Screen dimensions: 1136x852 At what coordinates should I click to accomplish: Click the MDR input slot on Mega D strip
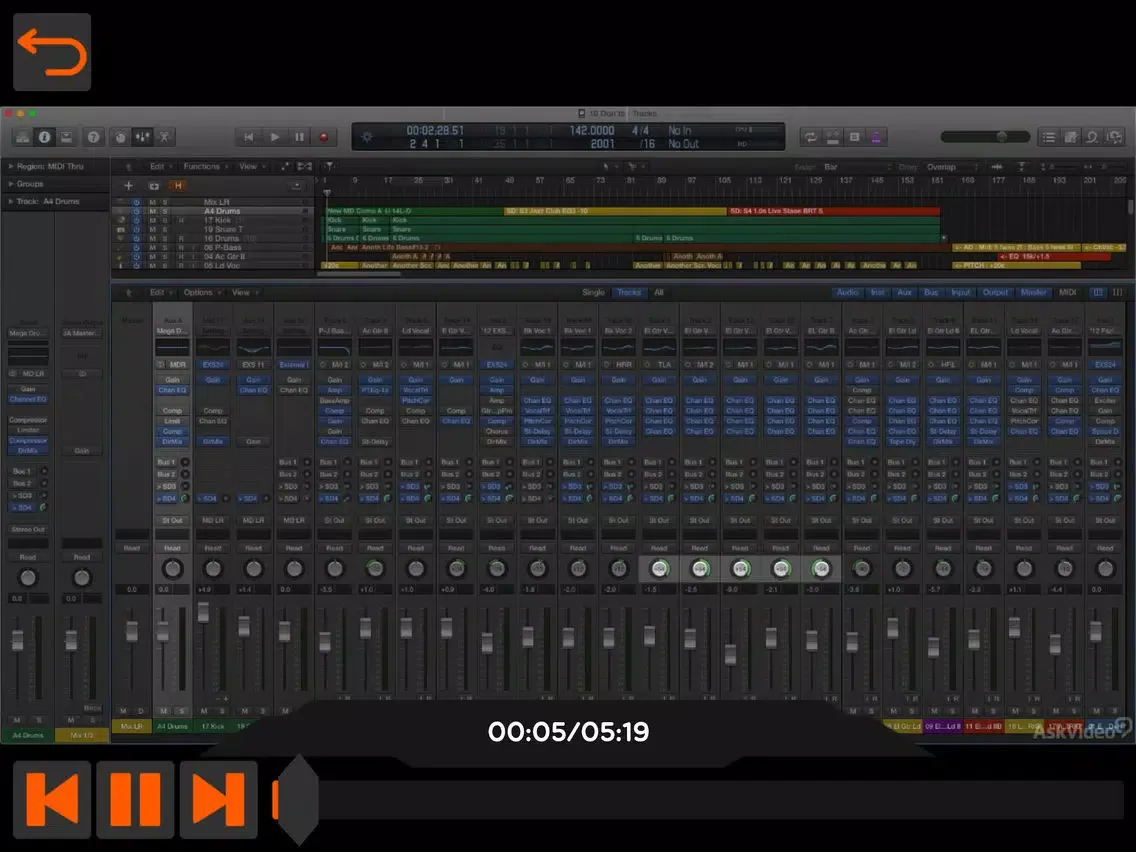pos(172,364)
